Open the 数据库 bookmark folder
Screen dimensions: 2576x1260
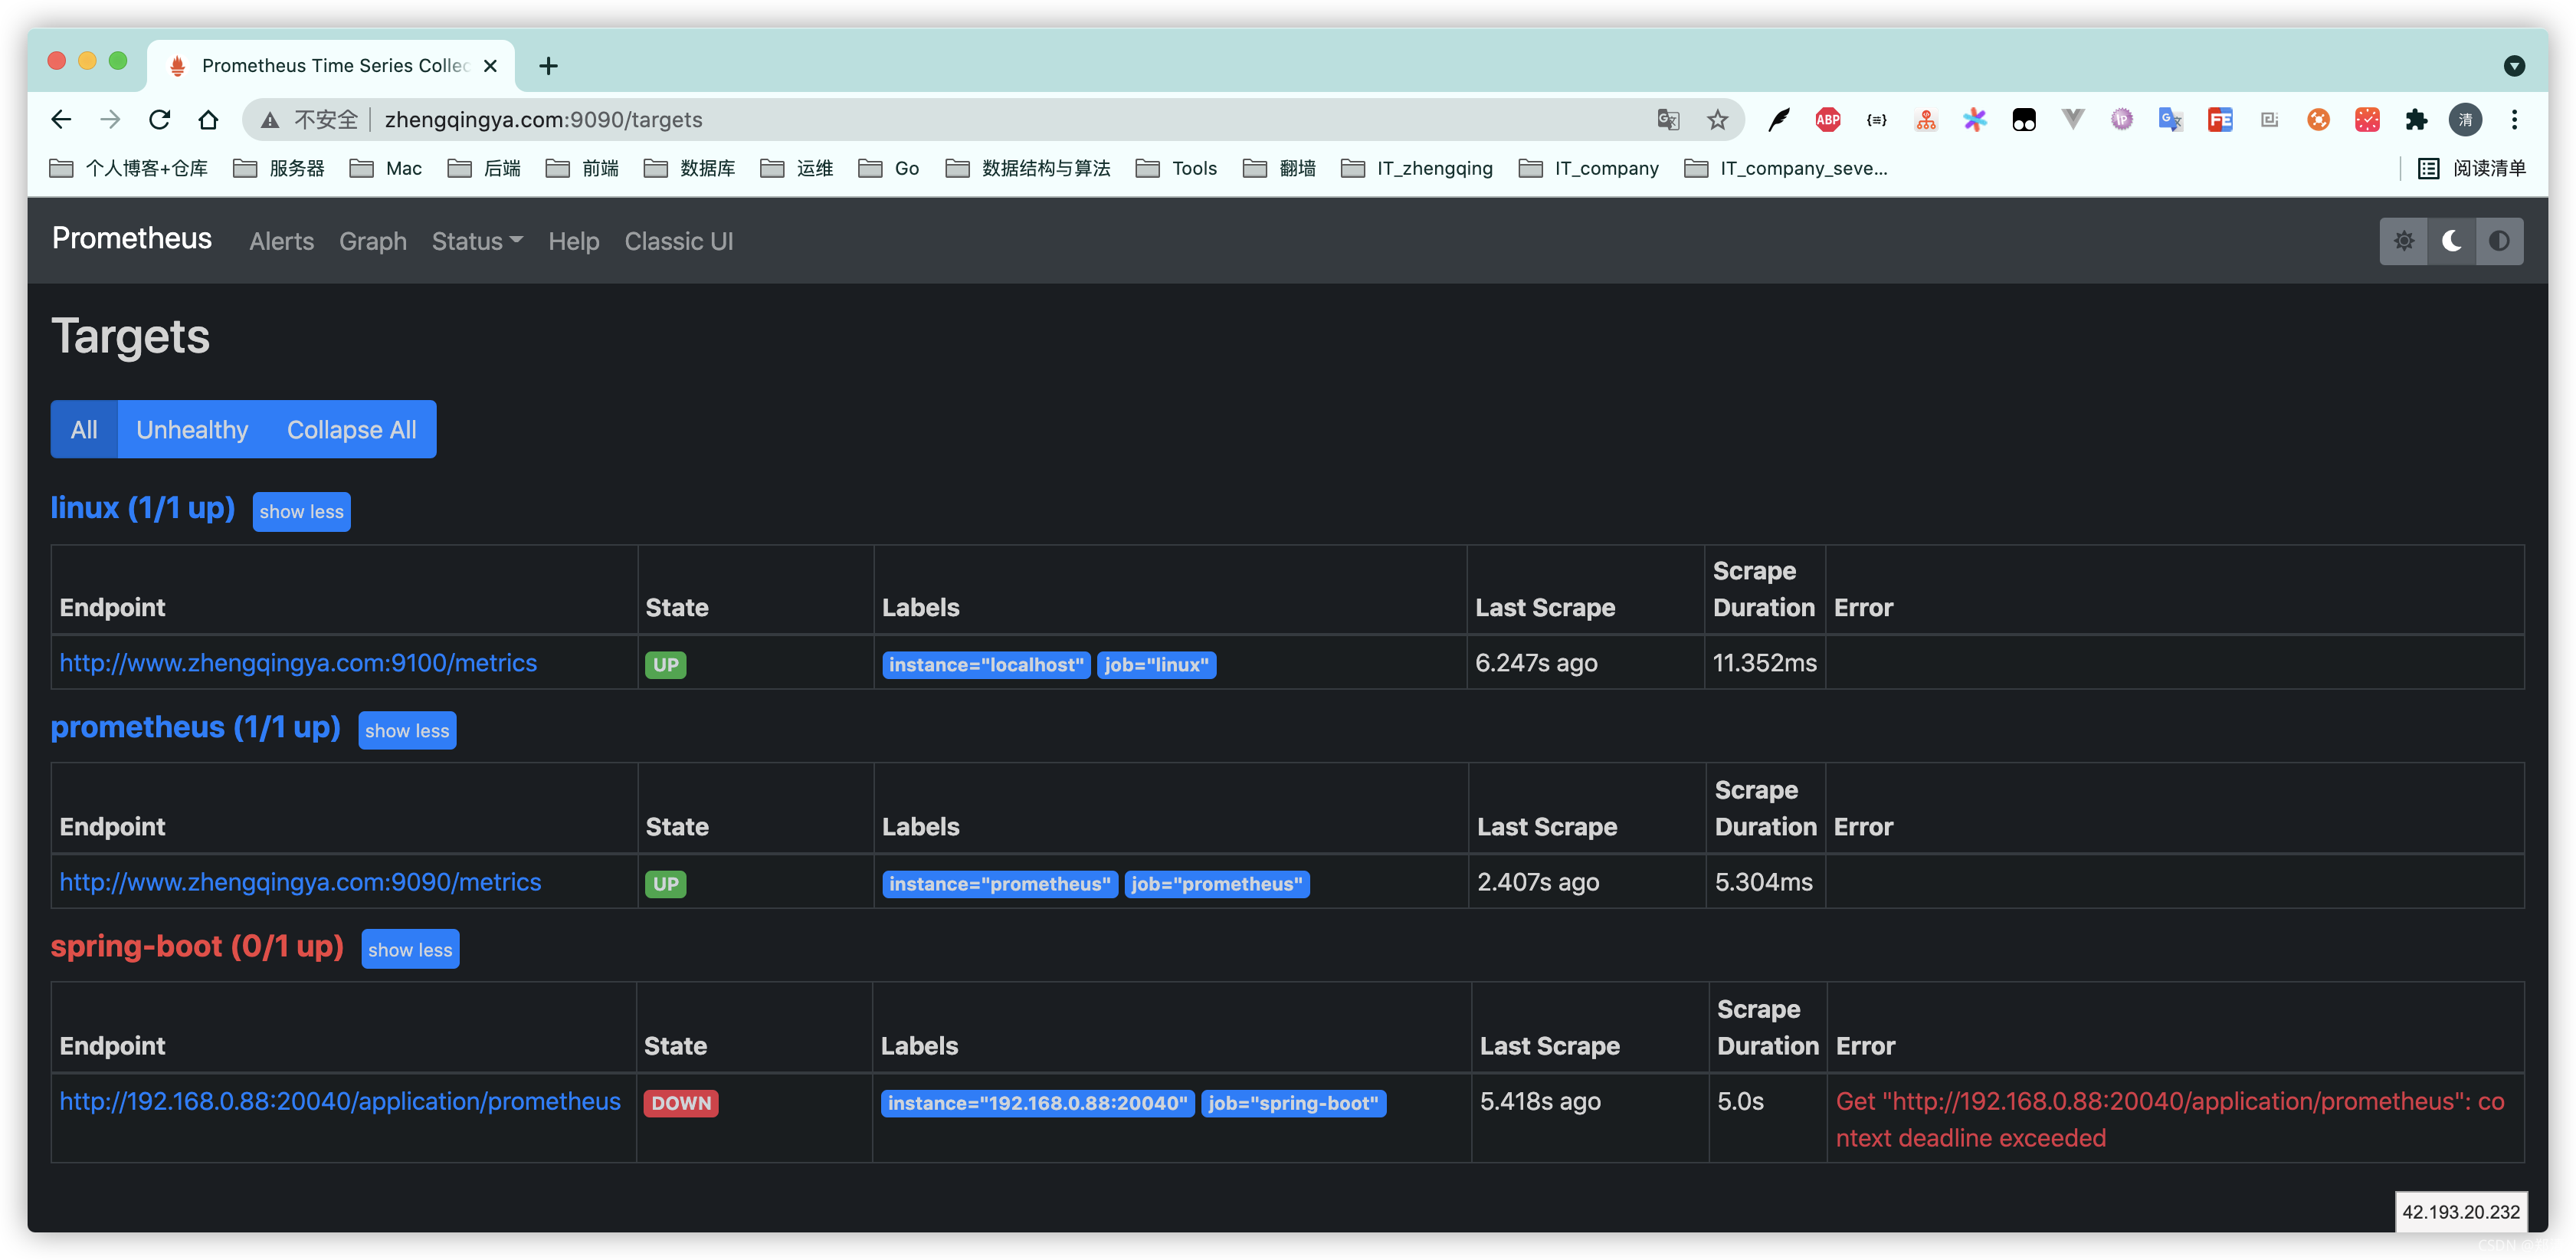click(690, 168)
